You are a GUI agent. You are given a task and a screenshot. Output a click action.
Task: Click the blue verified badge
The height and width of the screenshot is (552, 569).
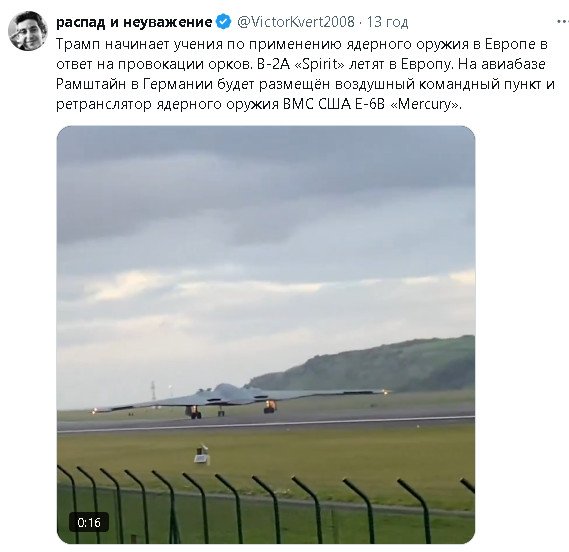[224, 22]
